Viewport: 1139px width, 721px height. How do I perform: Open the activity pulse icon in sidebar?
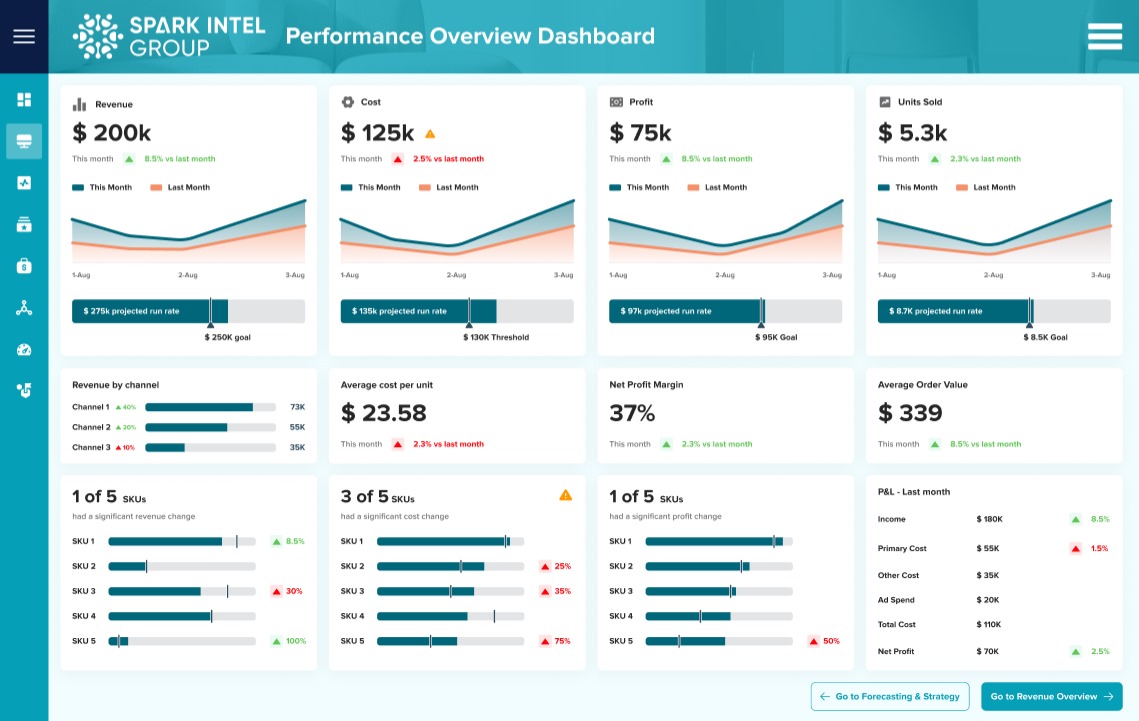click(24, 183)
